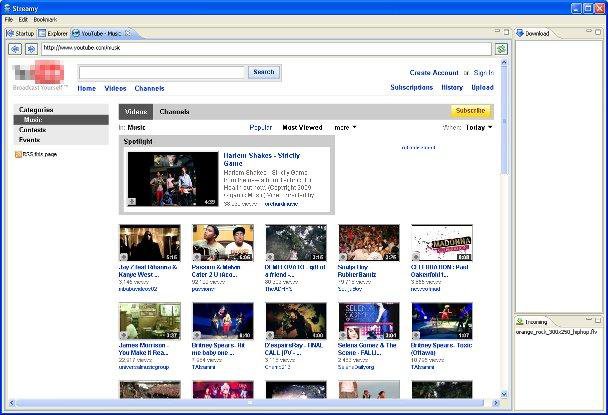Maximize the Download panel
608x415 pixels.
pos(598,32)
